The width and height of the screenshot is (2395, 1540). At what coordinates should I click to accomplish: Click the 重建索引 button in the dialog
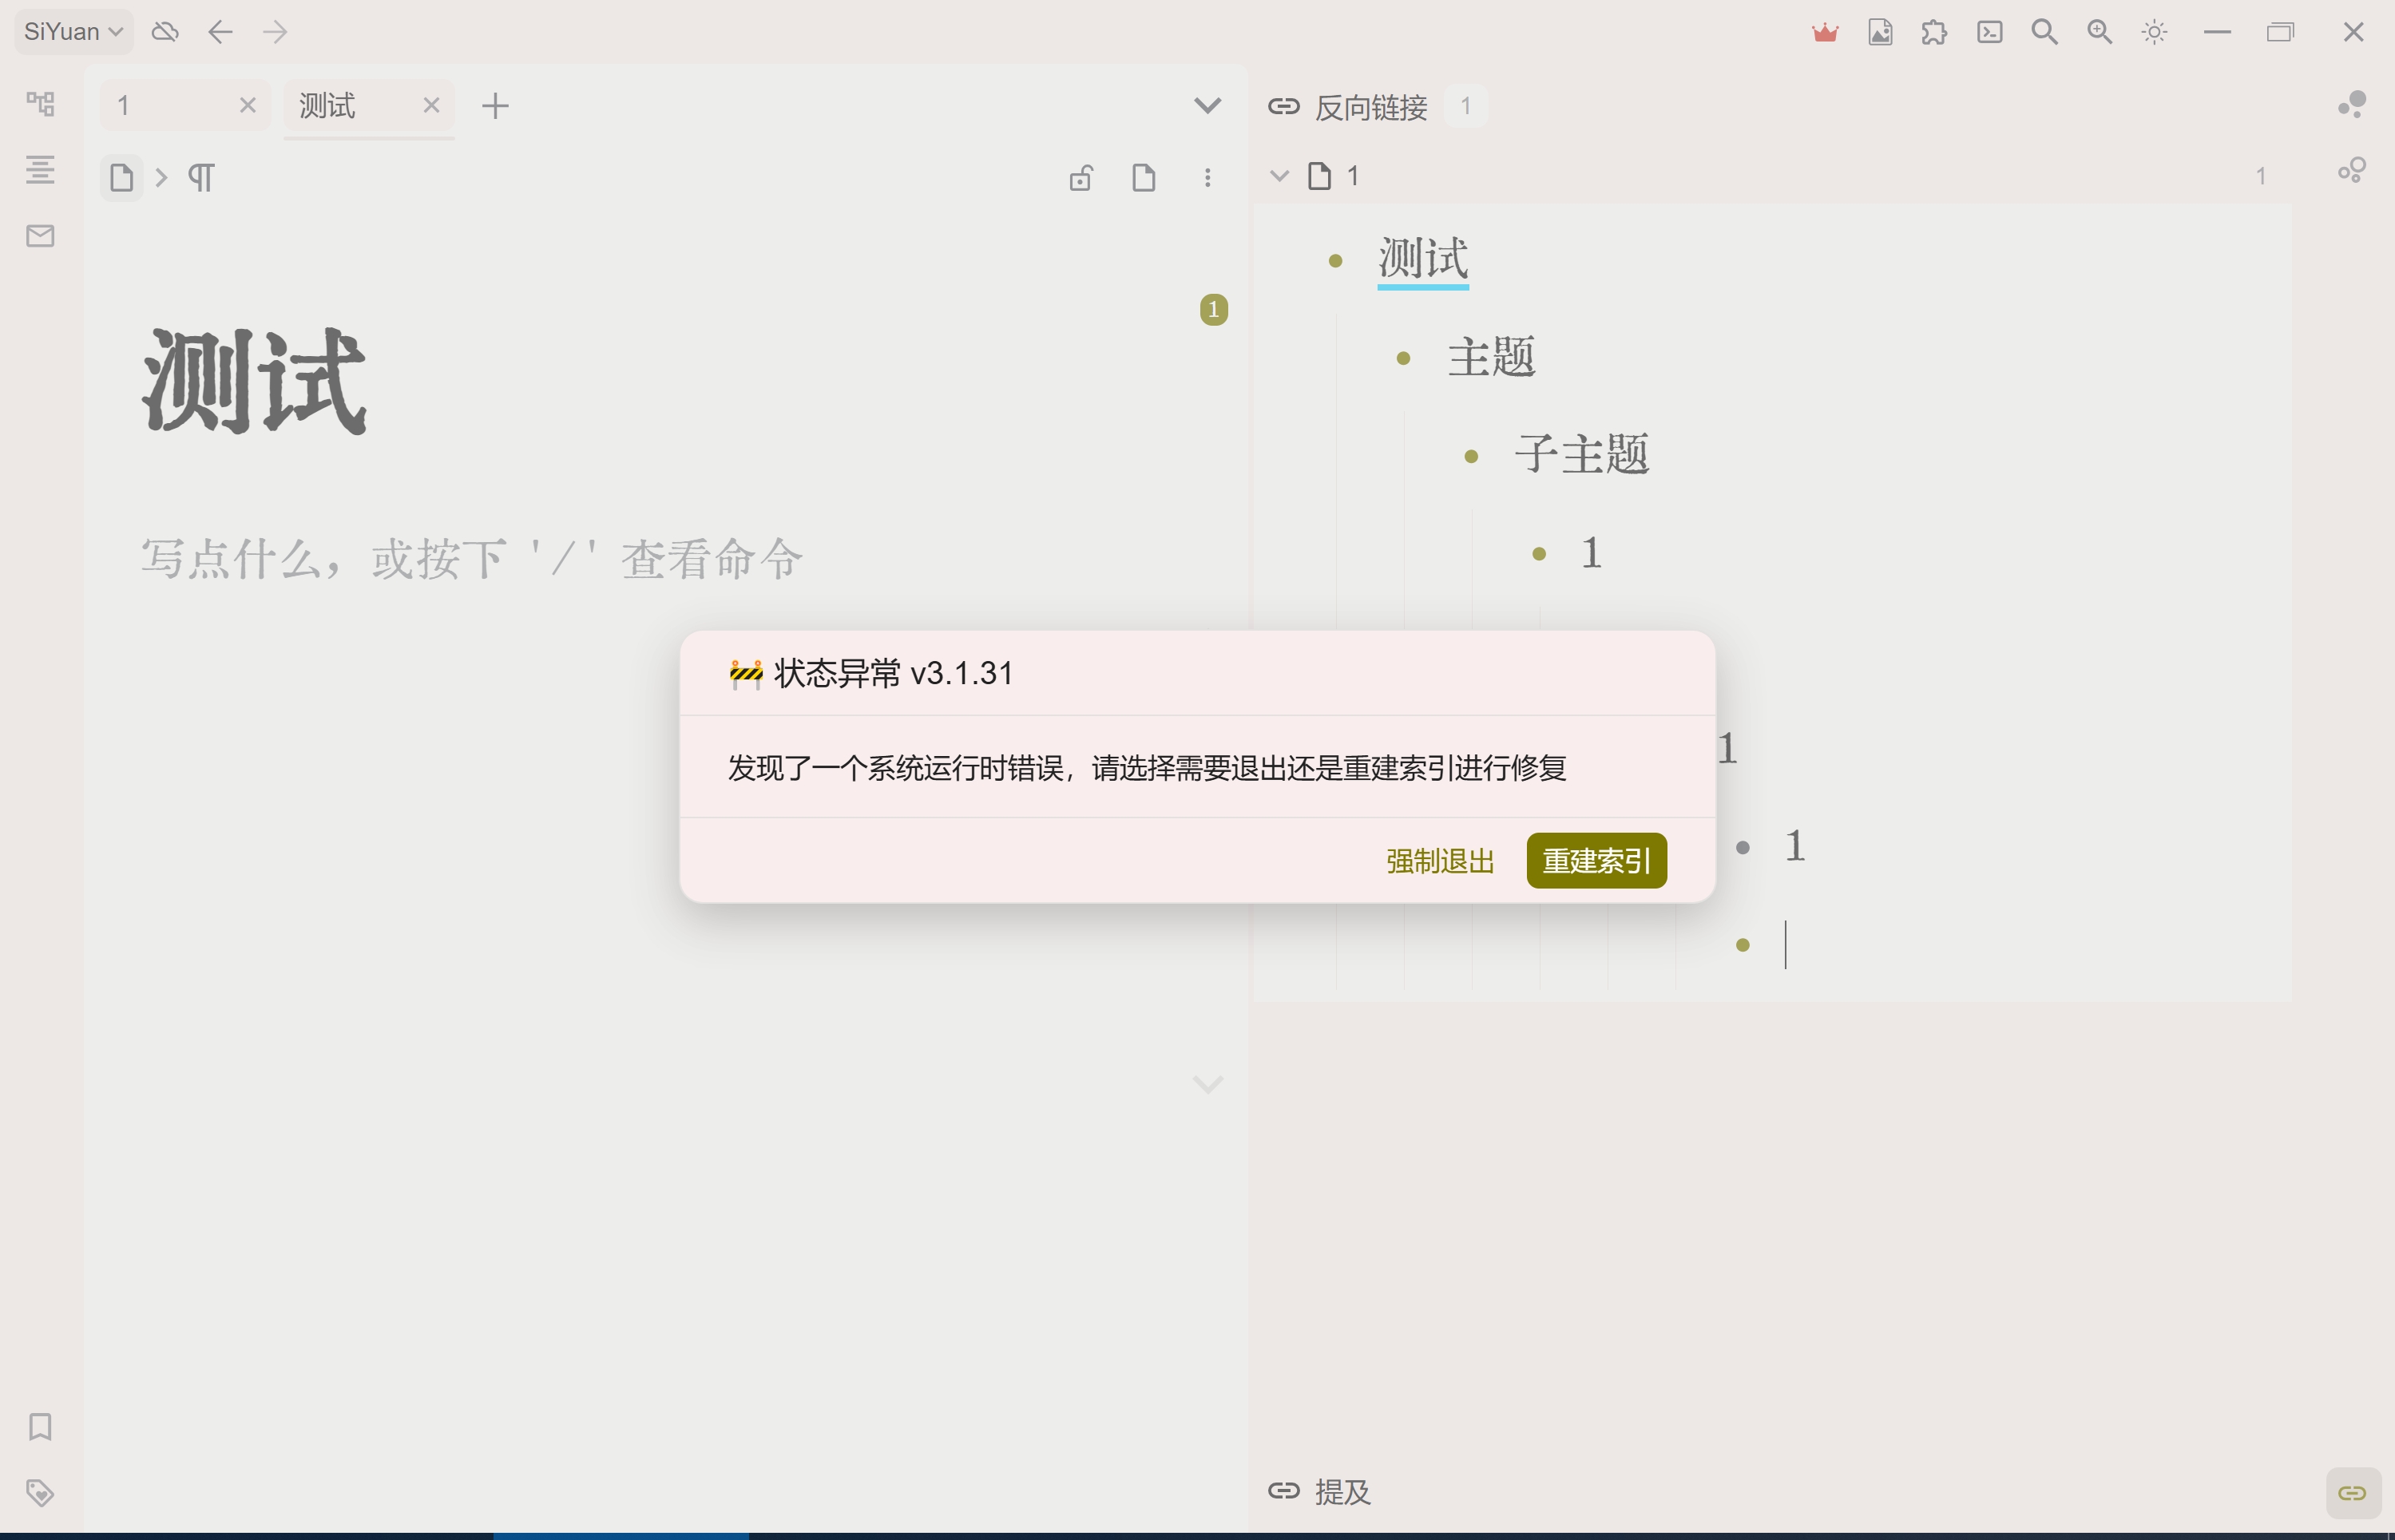tap(1595, 860)
